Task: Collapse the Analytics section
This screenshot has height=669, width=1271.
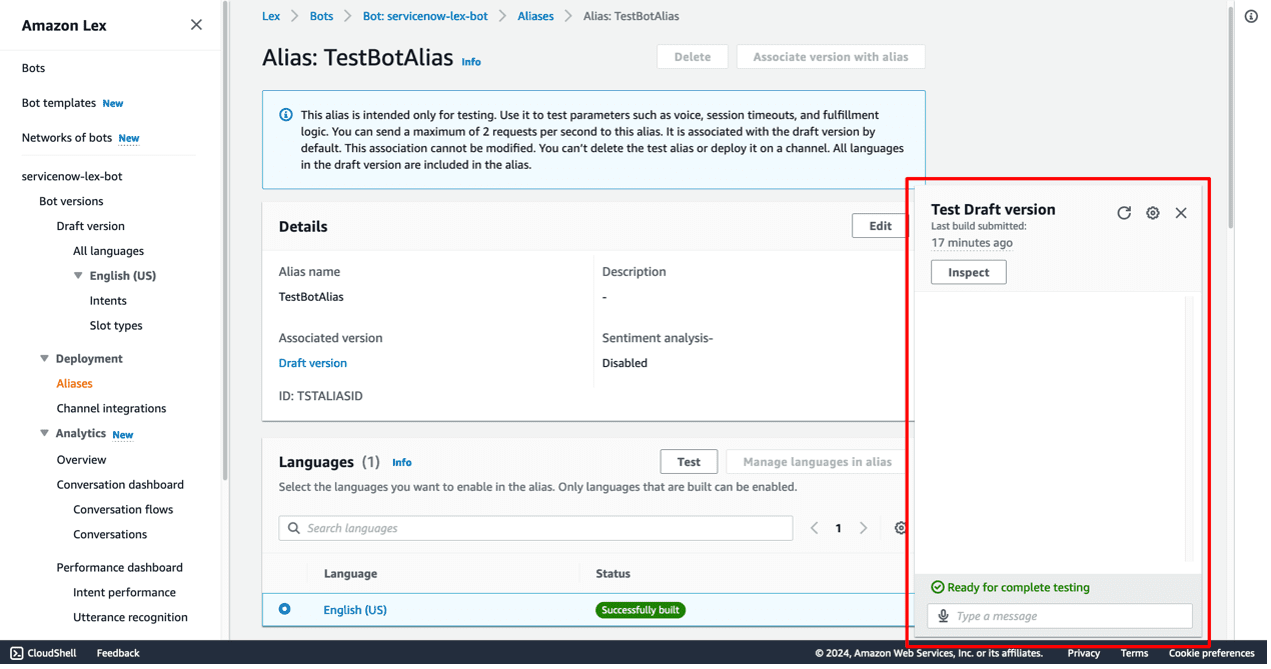Action: [44, 433]
